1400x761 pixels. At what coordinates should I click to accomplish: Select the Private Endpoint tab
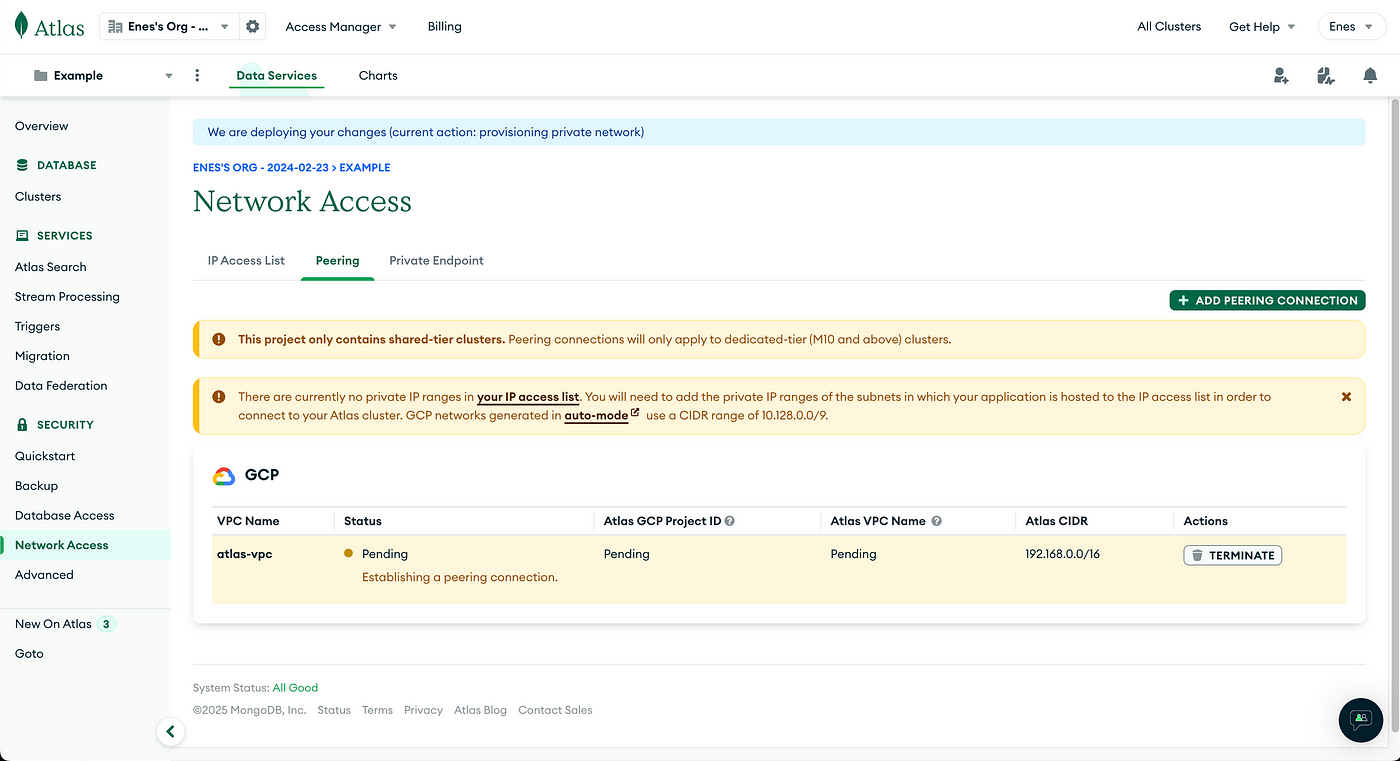(x=436, y=261)
